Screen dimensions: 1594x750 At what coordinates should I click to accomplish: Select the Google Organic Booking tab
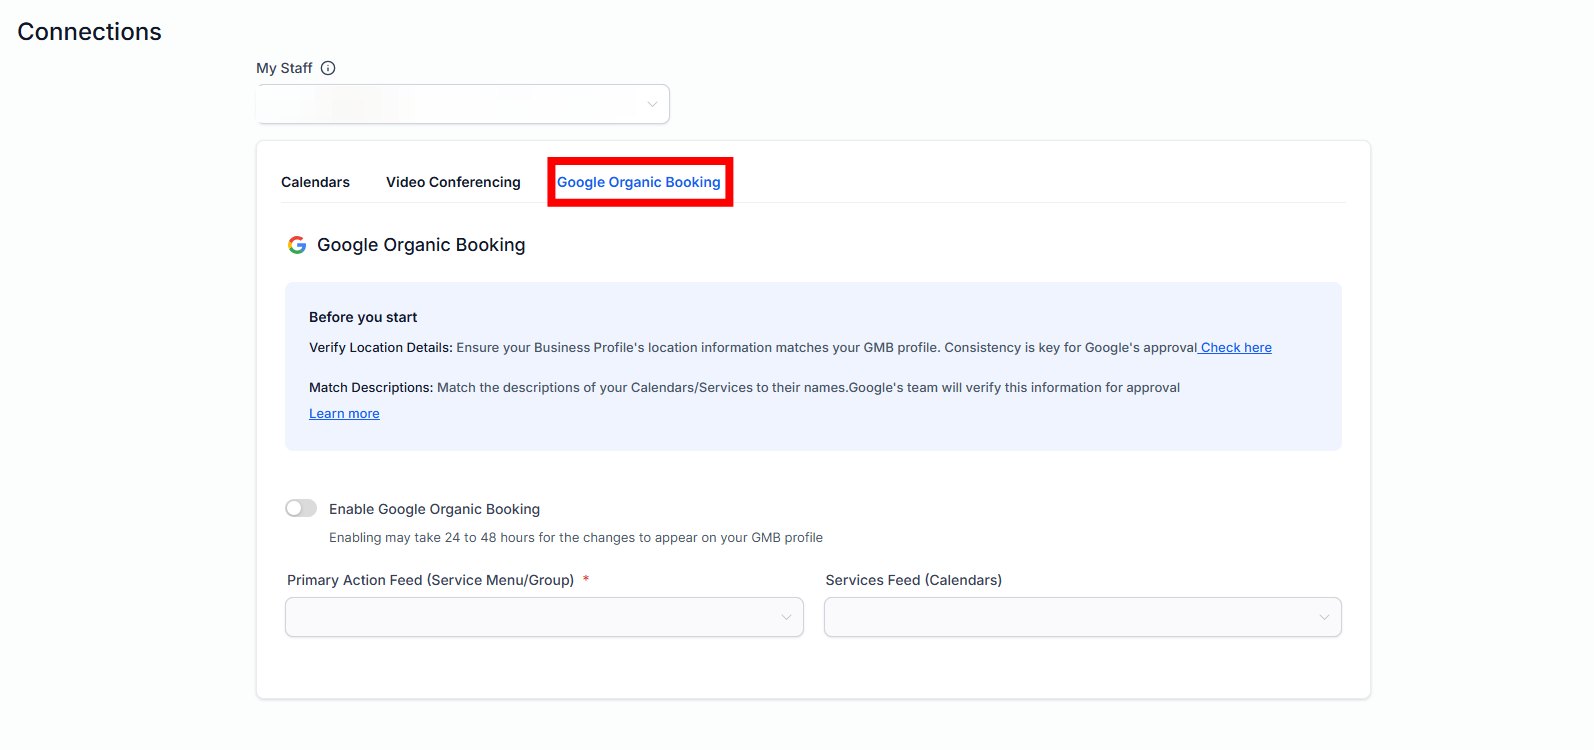pos(638,182)
